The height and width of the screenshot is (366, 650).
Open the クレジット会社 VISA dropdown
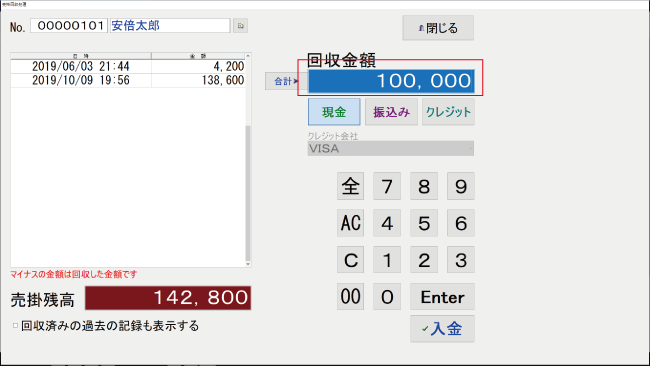point(390,148)
